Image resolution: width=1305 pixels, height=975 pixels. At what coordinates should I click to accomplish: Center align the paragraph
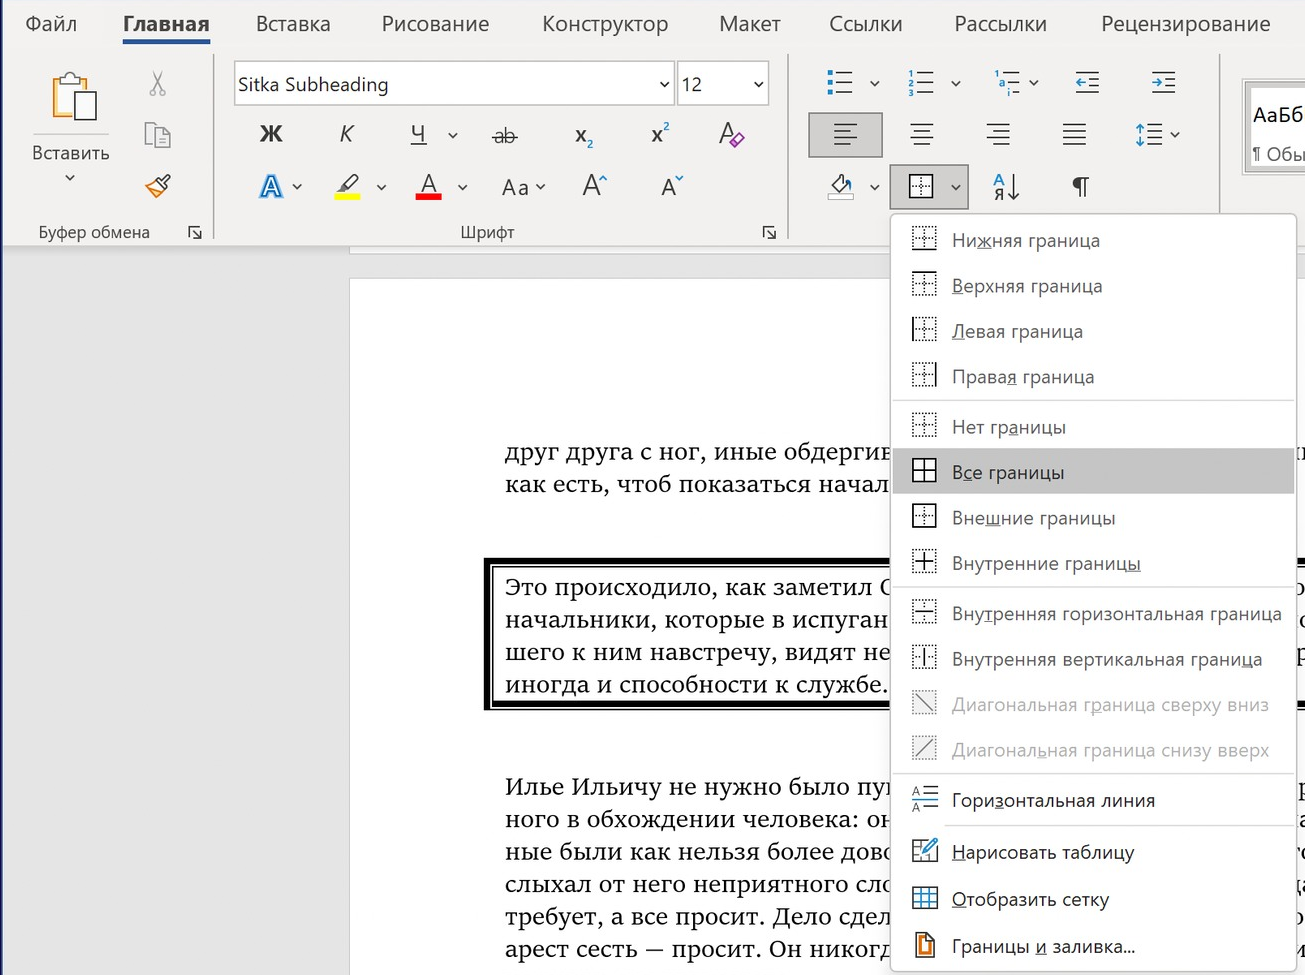[x=921, y=134]
